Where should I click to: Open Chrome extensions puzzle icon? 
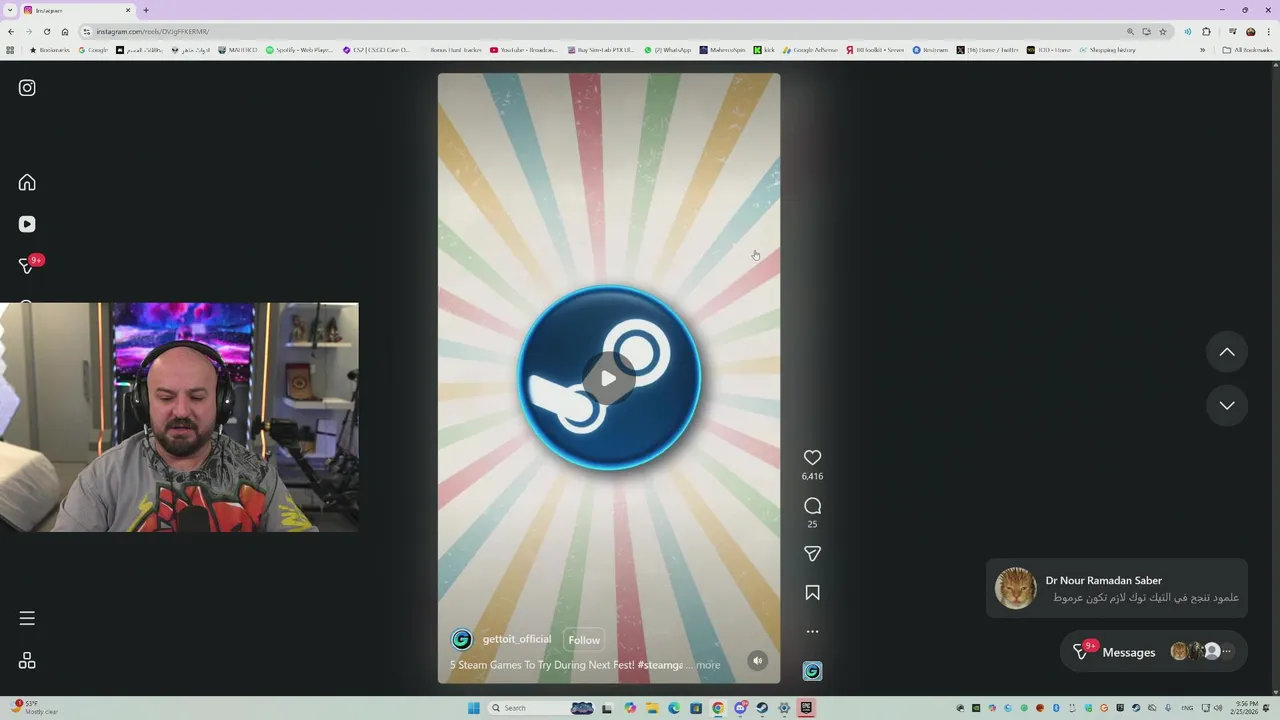(x=1206, y=31)
